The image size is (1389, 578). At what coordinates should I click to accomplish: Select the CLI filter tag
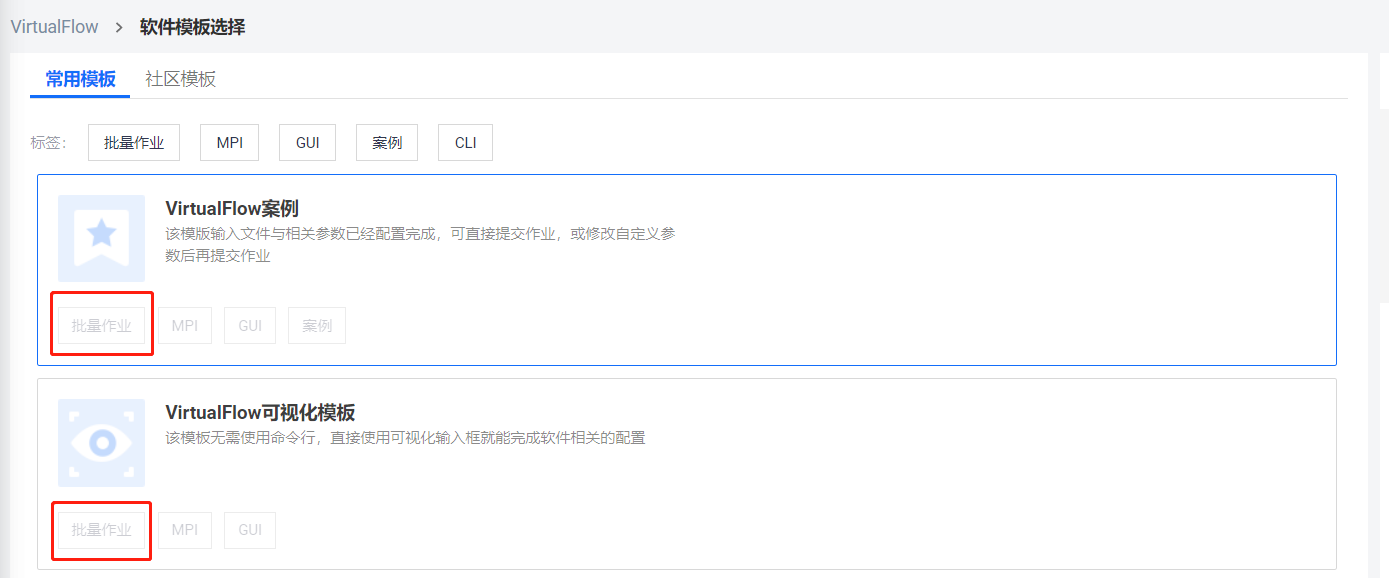465,142
